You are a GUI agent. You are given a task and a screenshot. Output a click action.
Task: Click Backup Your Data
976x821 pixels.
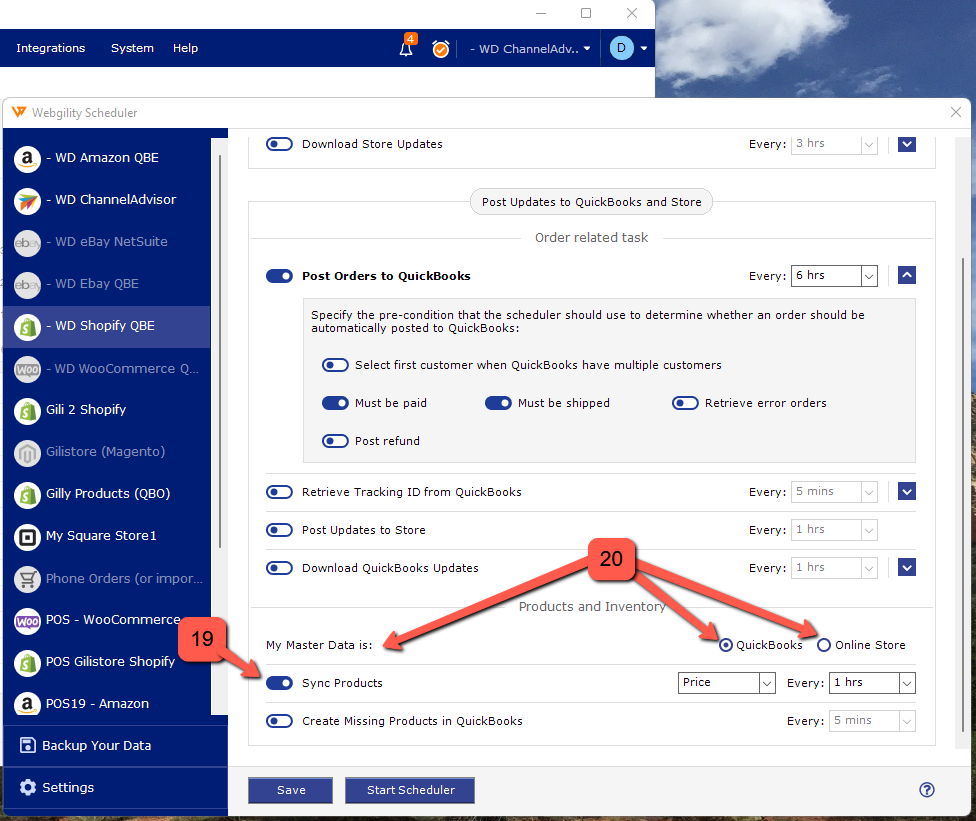(x=116, y=746)
